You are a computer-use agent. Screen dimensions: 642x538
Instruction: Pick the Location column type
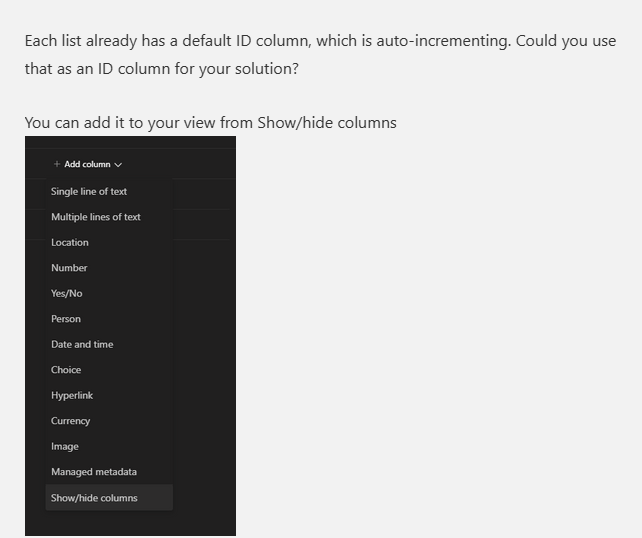70,242
